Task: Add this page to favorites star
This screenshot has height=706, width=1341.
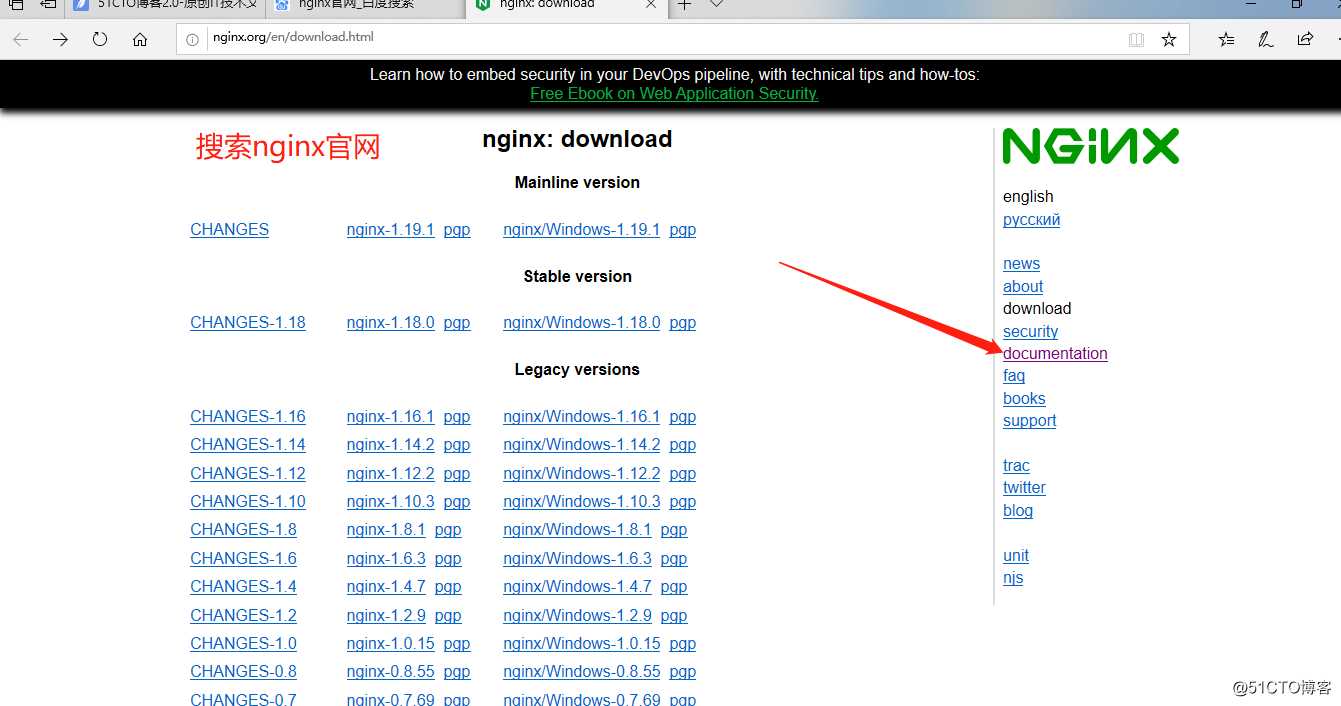Action: 1169,39
